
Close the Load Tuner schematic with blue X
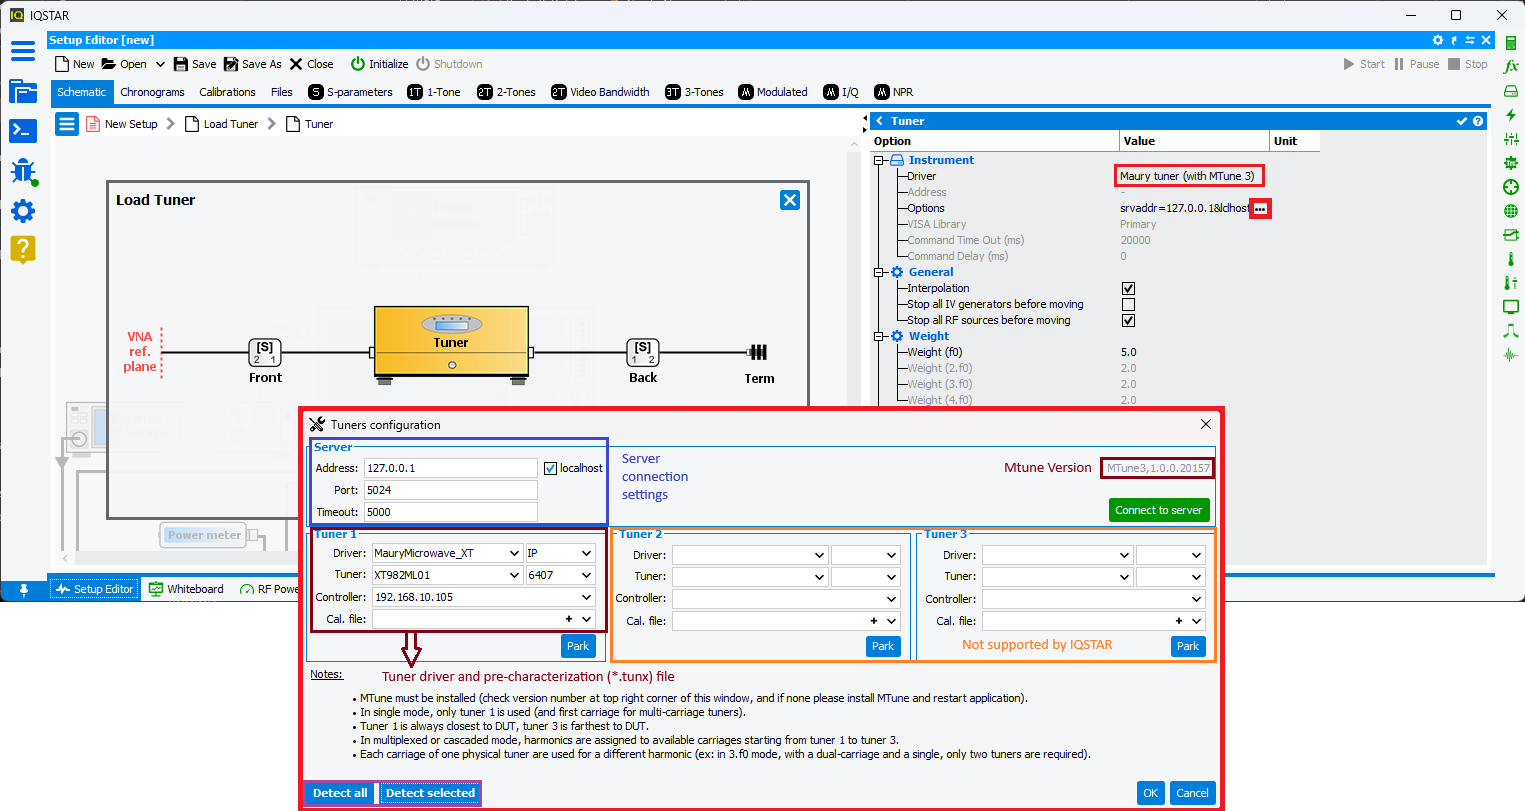click(x=790, y=200)
